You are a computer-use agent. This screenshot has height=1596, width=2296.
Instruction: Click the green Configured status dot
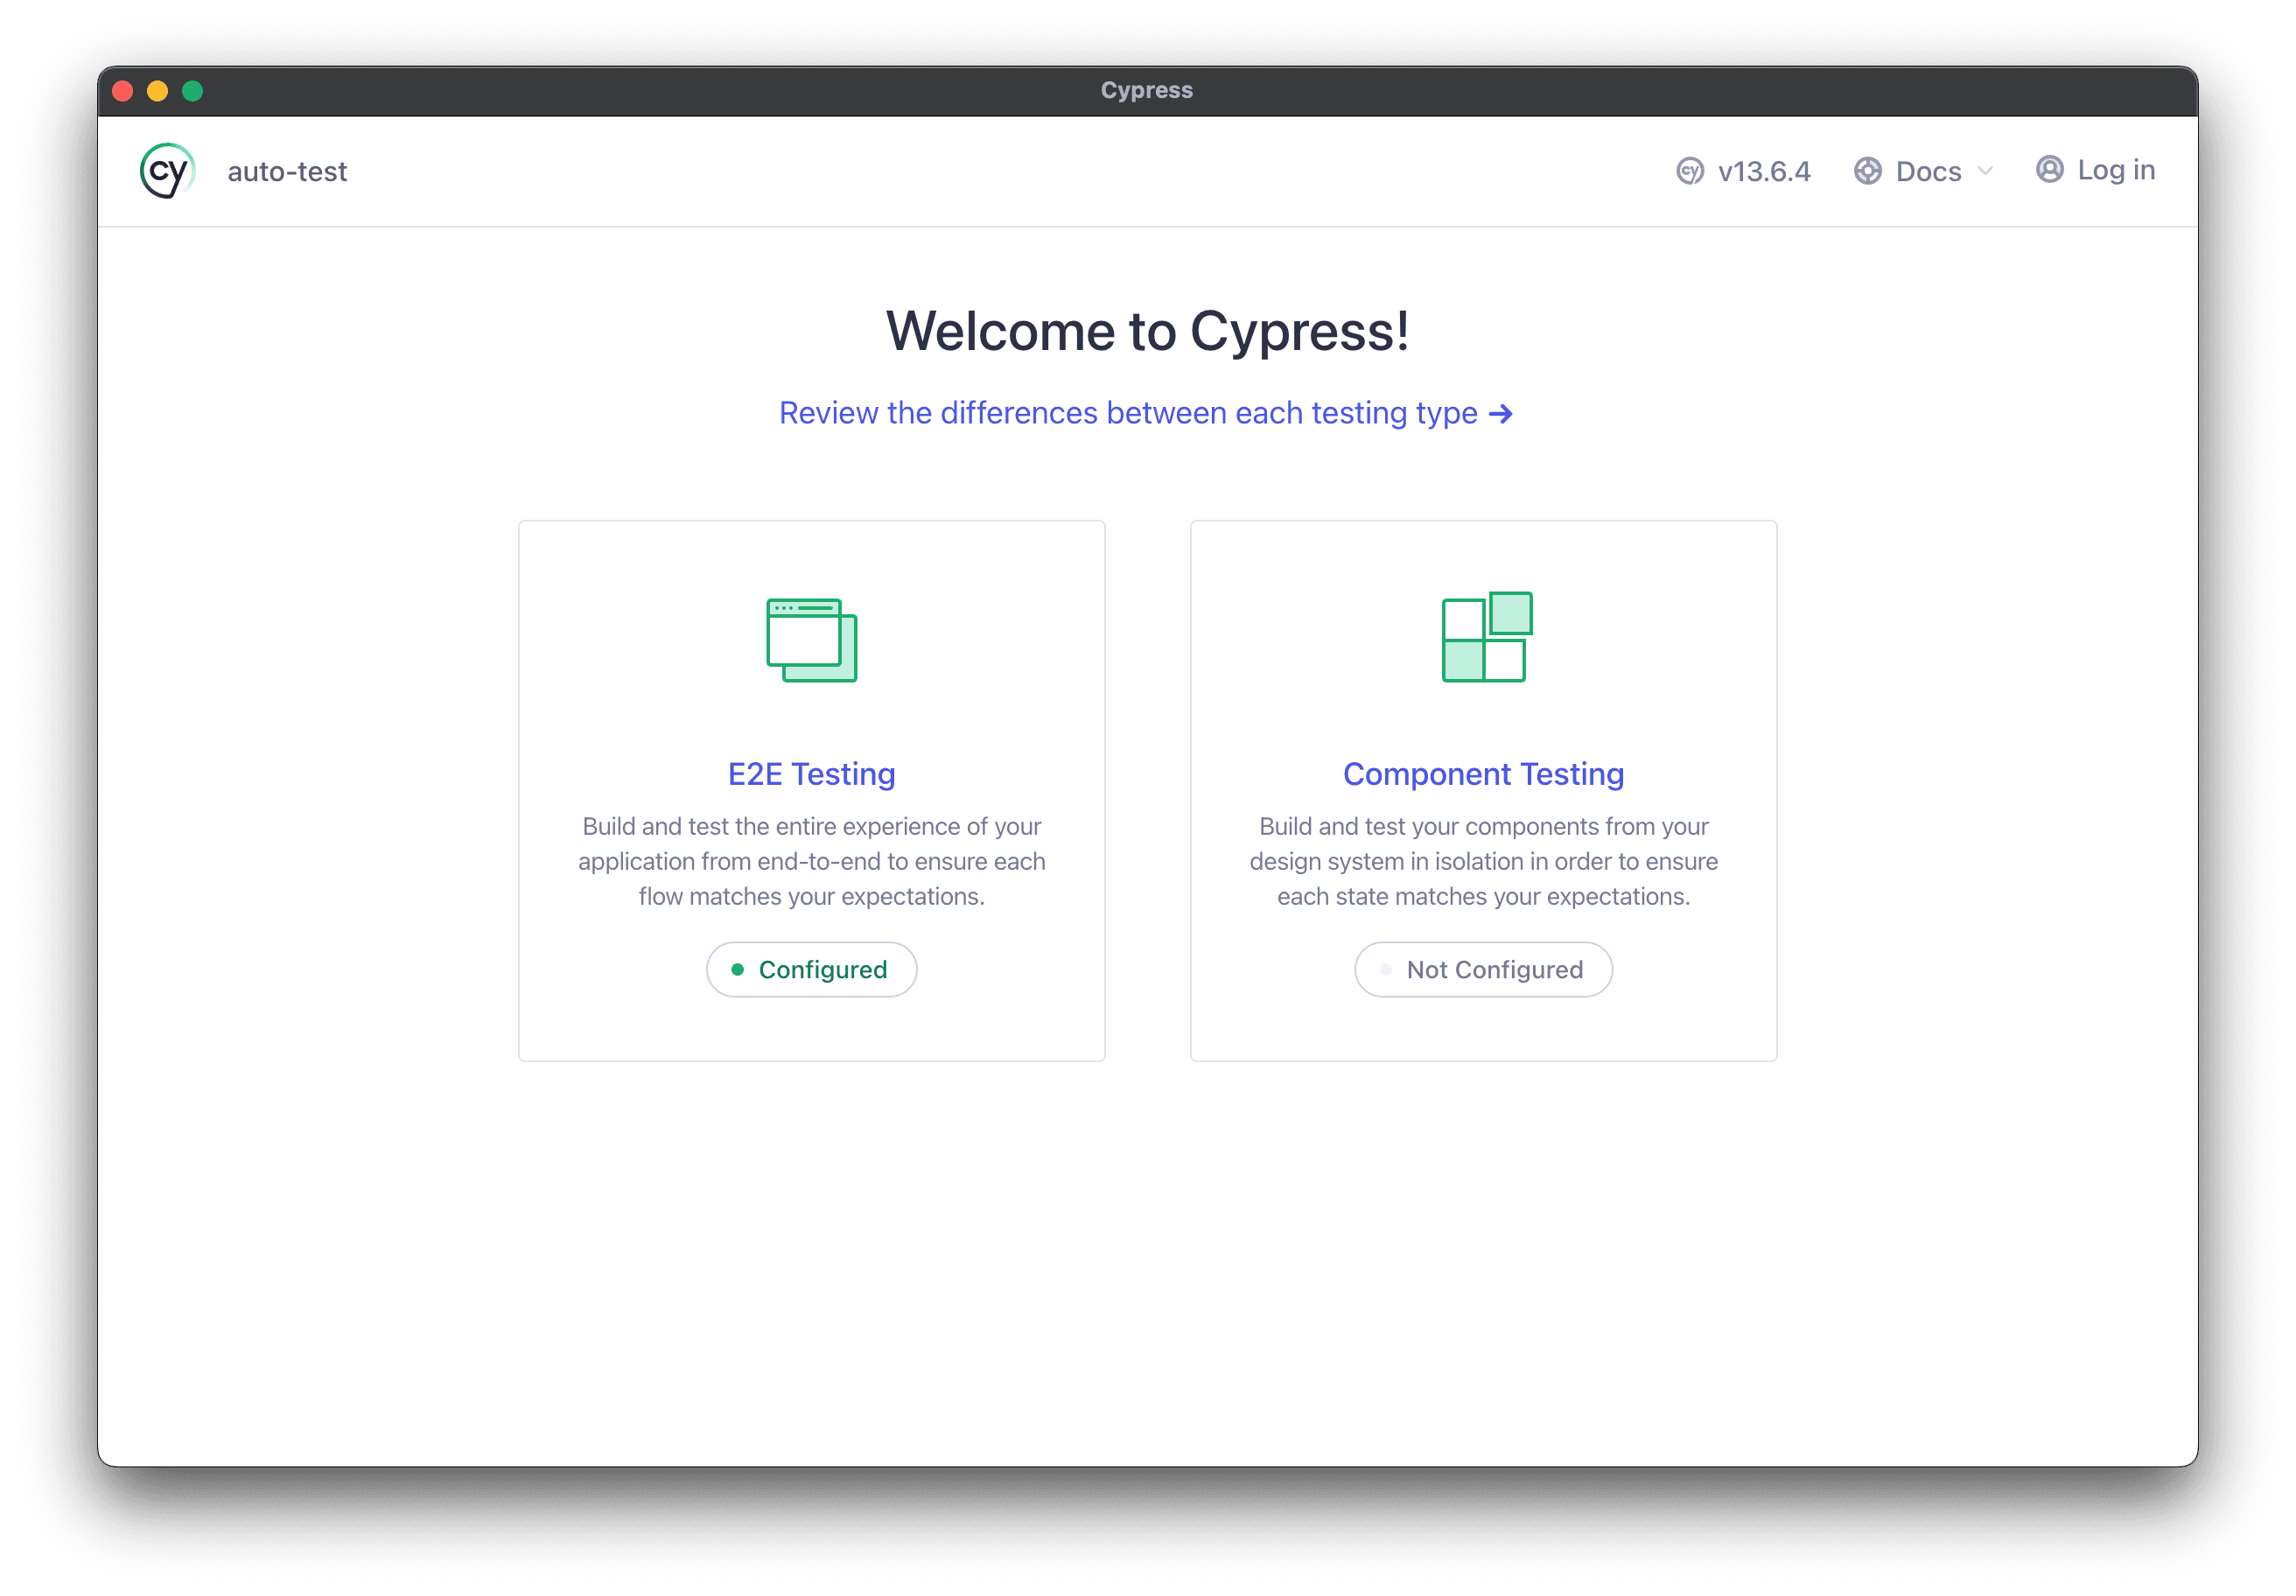pyautogui.click(x=738, y=969)
